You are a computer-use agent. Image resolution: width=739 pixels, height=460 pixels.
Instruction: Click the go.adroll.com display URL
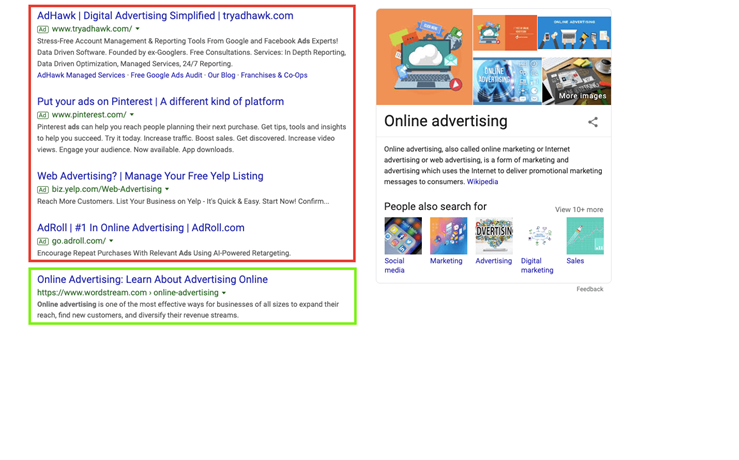(x=79, y=241)
